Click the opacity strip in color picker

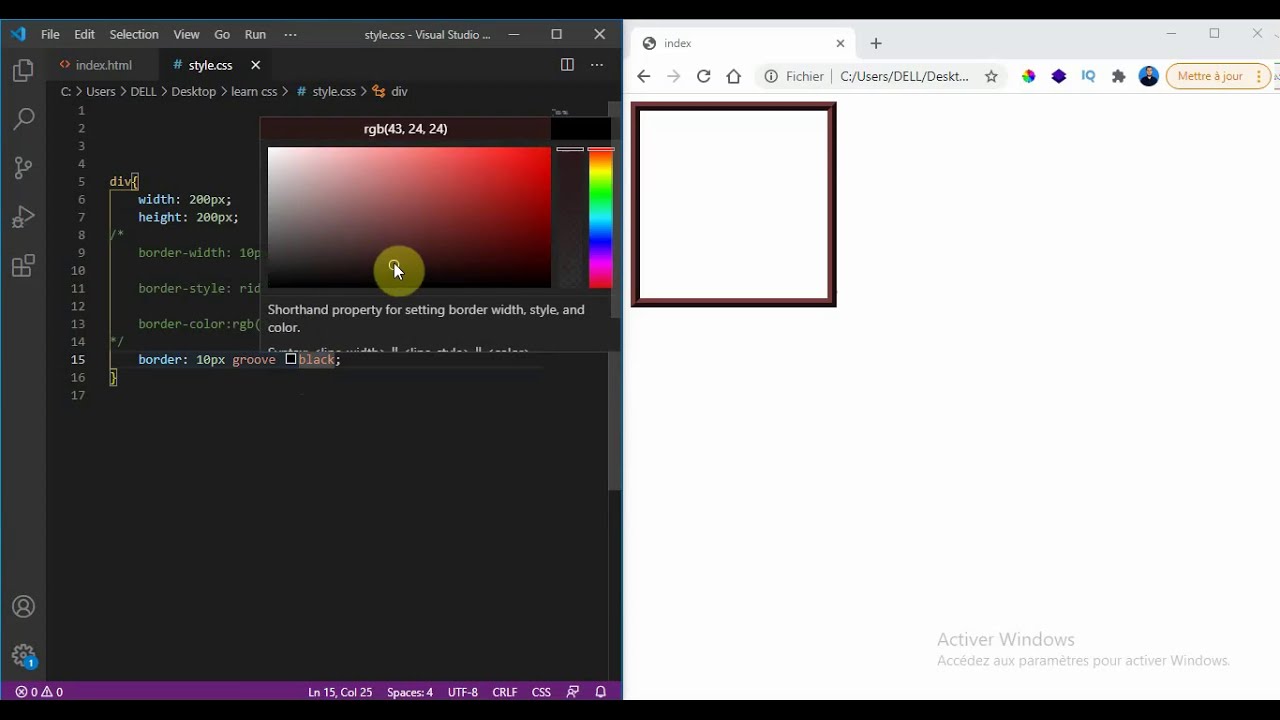click(x=570, y=218)
